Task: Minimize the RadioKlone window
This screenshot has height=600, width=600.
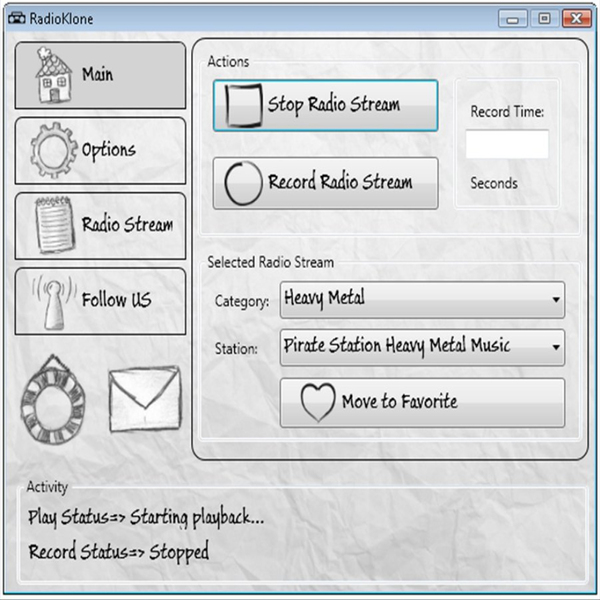Action: click(513, 19)
